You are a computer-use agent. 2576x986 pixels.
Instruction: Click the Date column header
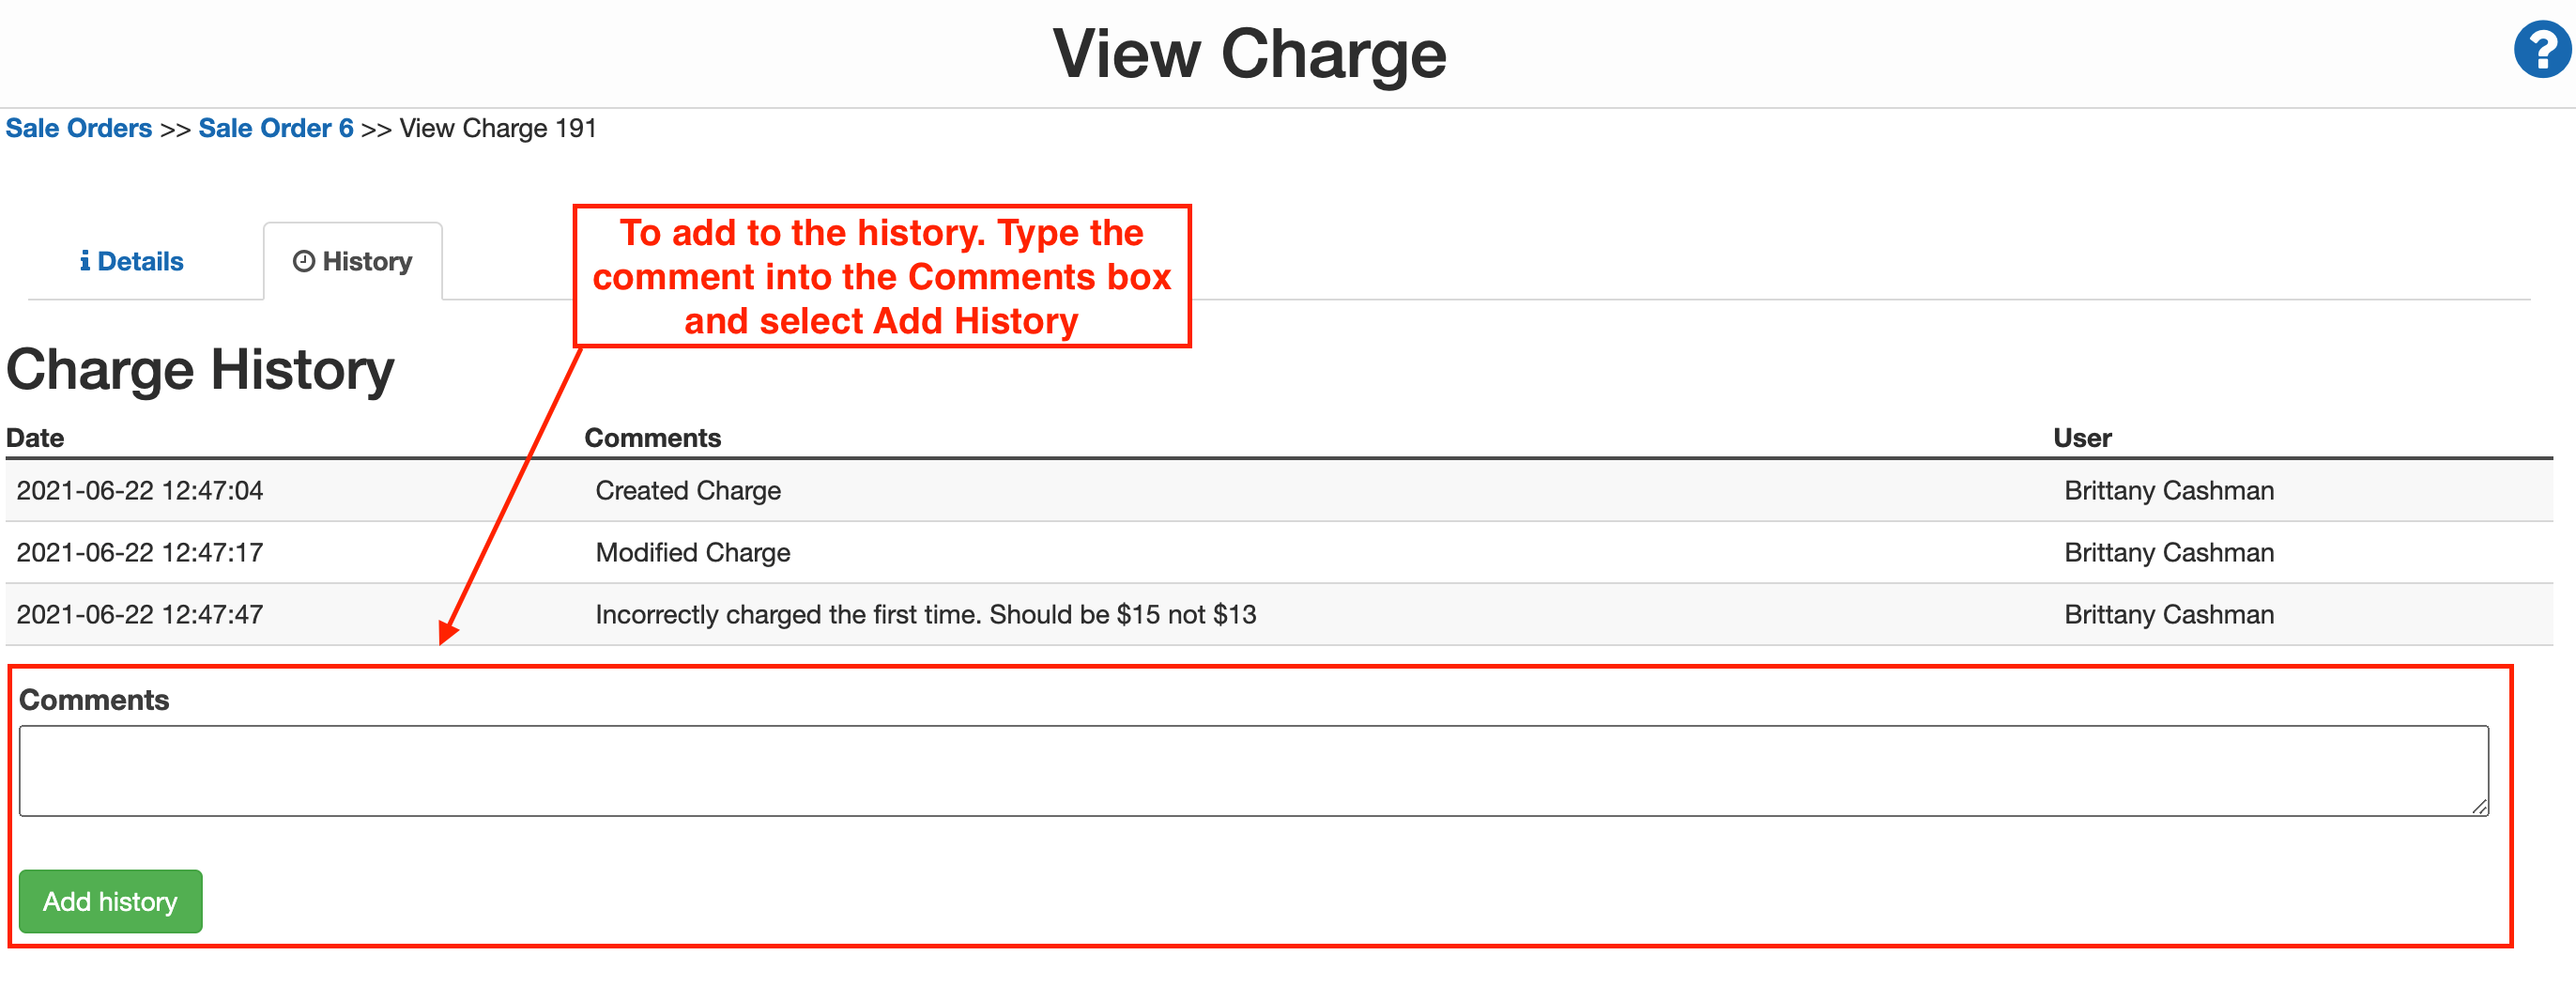point(37,437)
